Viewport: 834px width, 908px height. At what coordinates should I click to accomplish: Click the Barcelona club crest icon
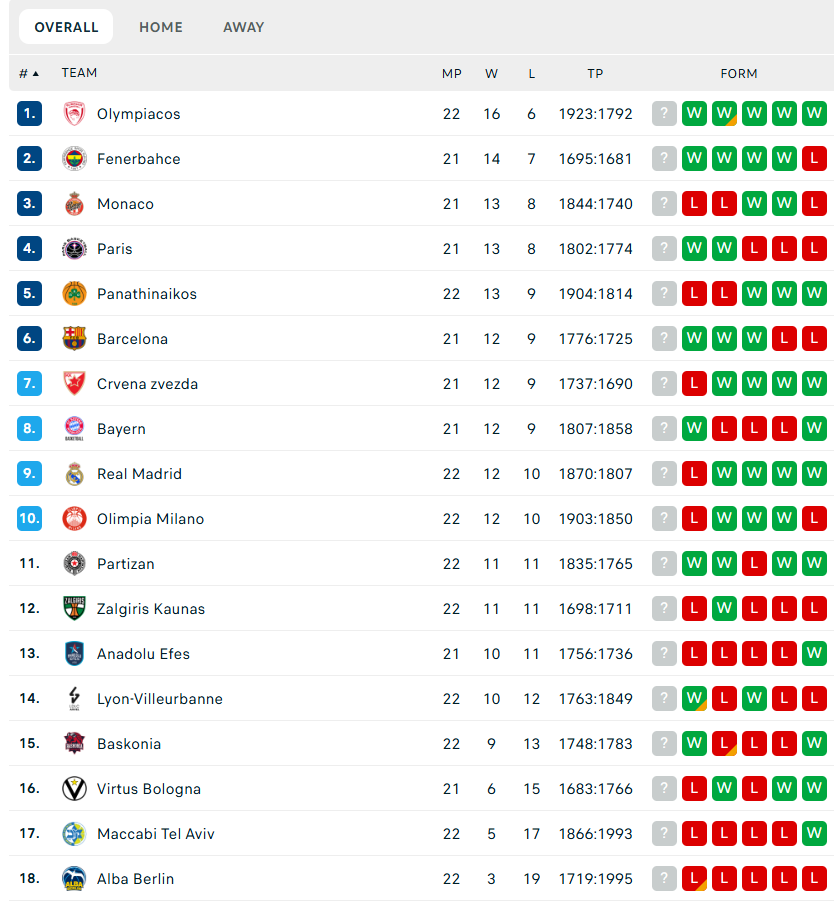click(74, 339)
